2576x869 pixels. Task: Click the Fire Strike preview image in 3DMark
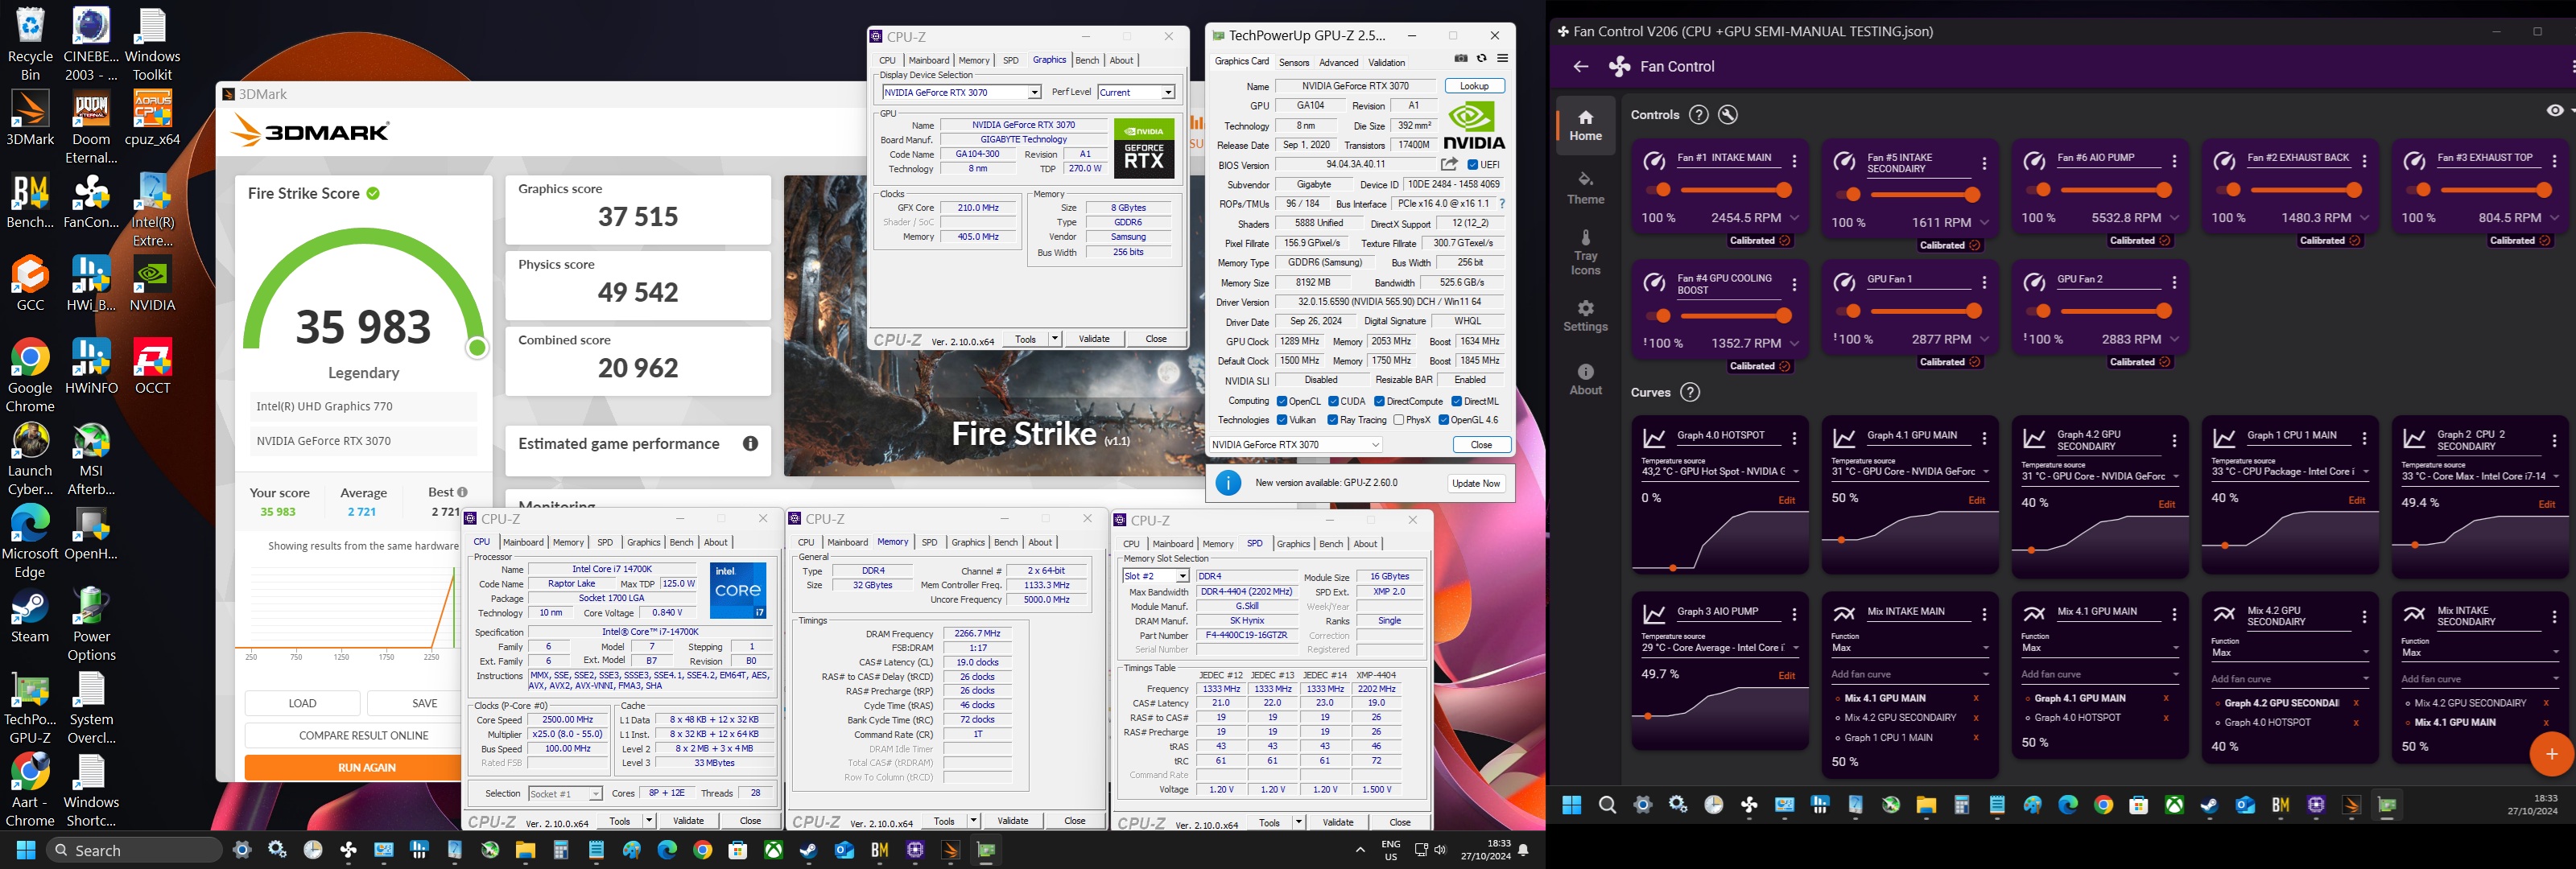click(994, 325)
